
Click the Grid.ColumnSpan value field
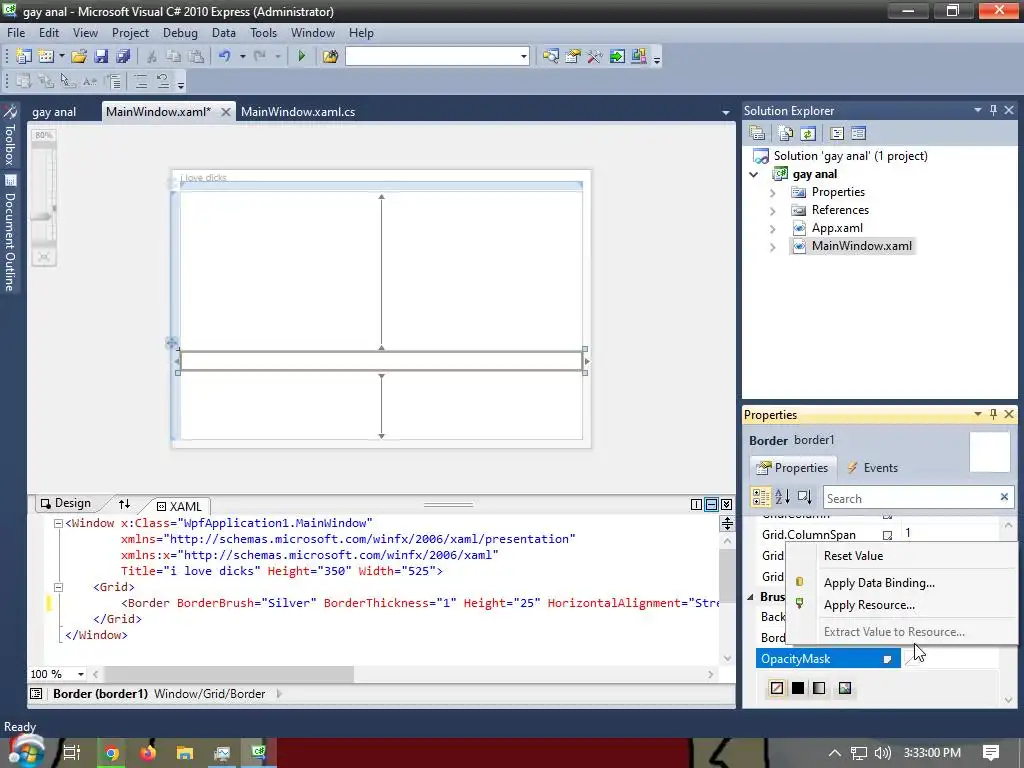tap(949, 534)
